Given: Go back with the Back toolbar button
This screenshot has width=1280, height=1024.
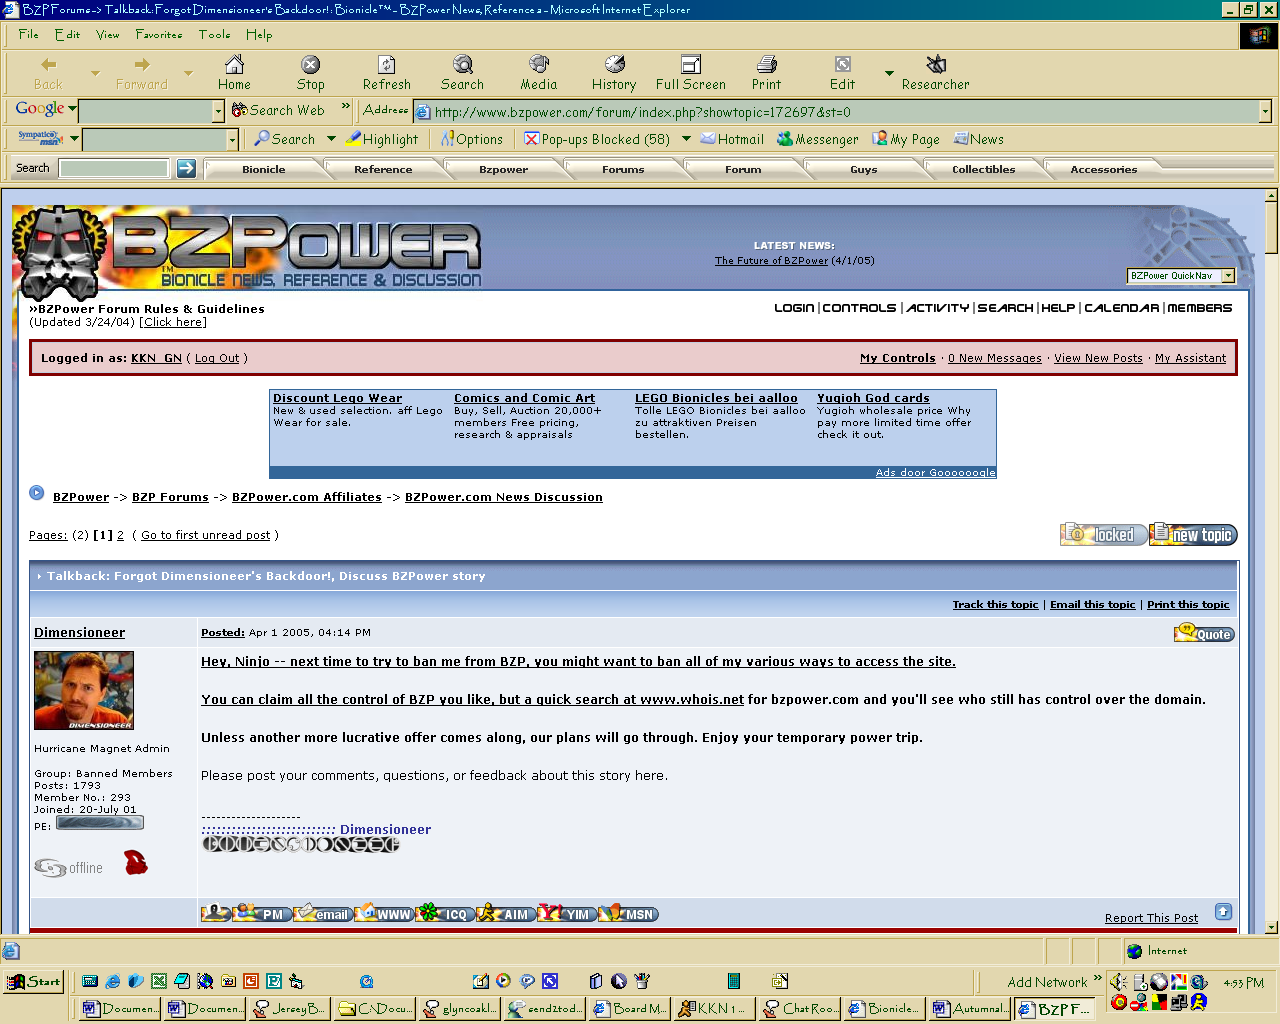Looking at the screenshot, I should click(x=48, y=74).
